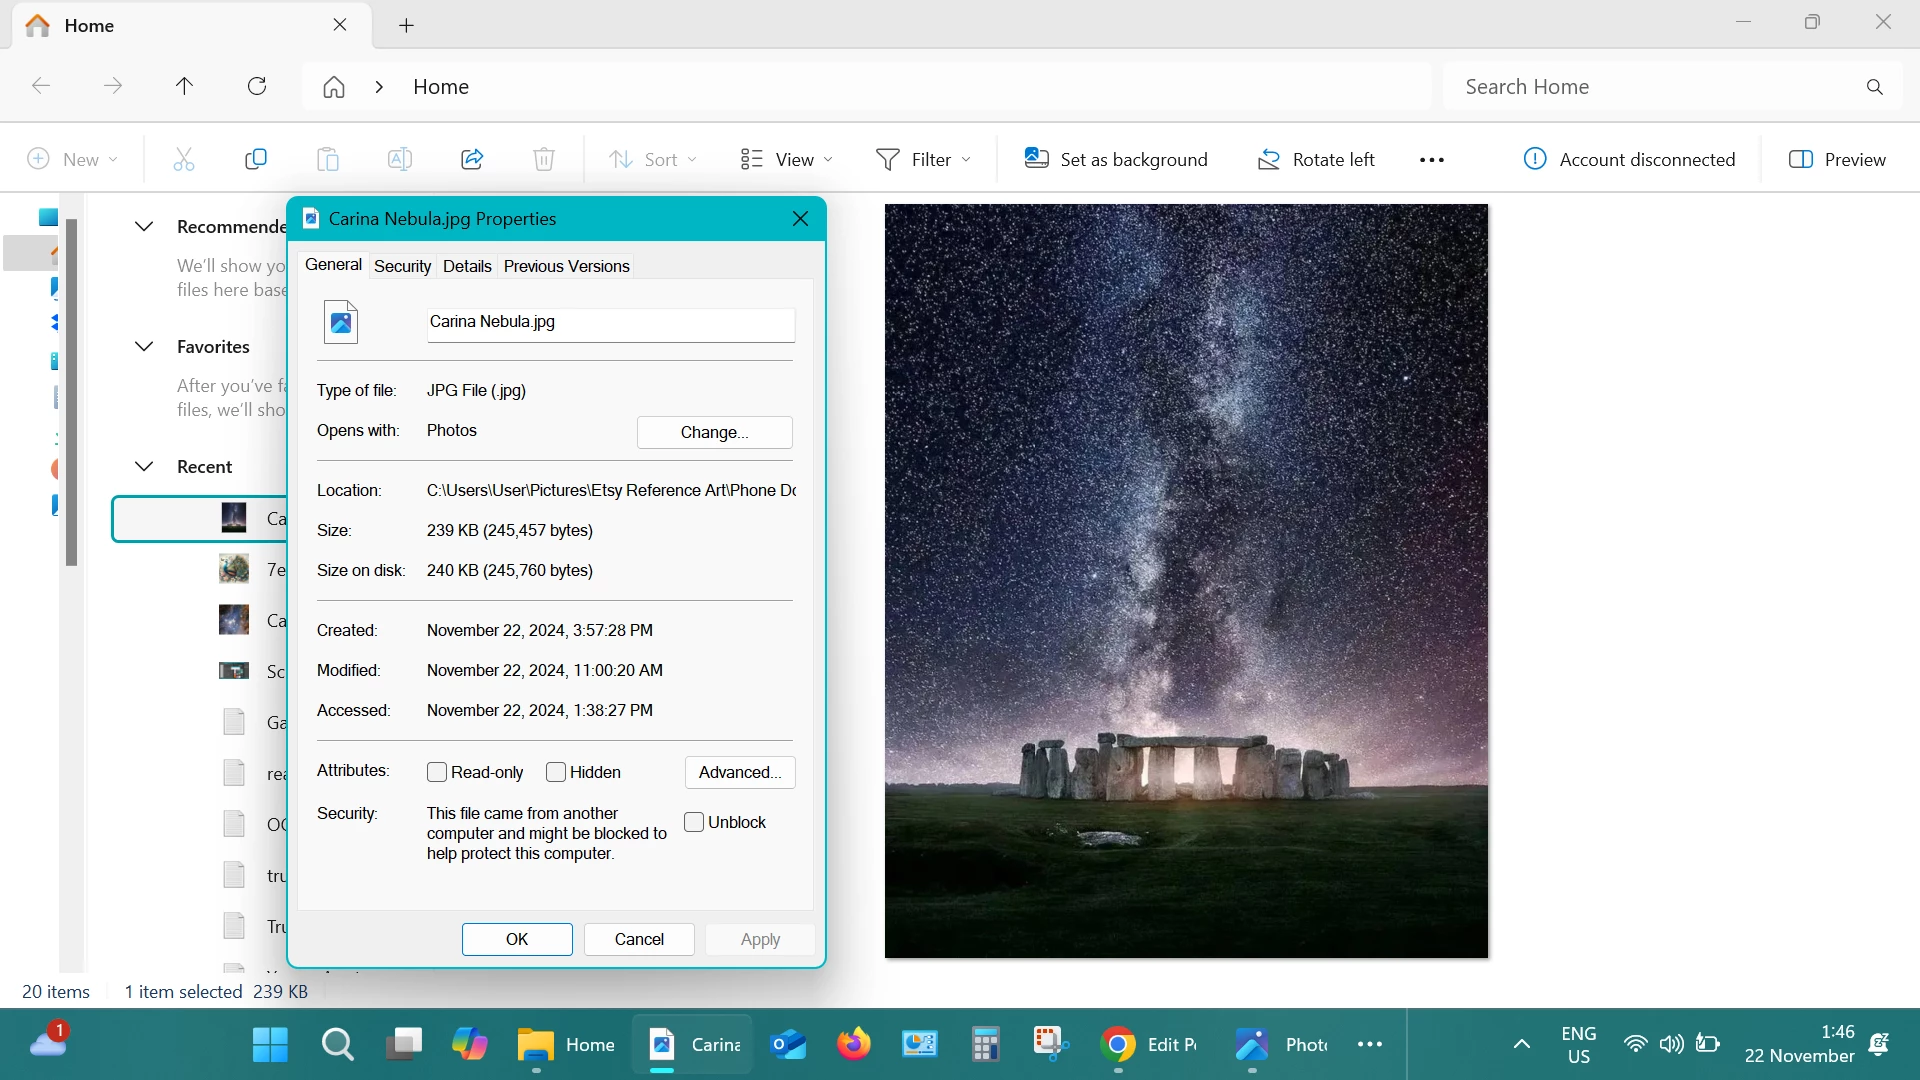
Task: Check the Hidden attribute checkbox
Action: coord(556,772)
